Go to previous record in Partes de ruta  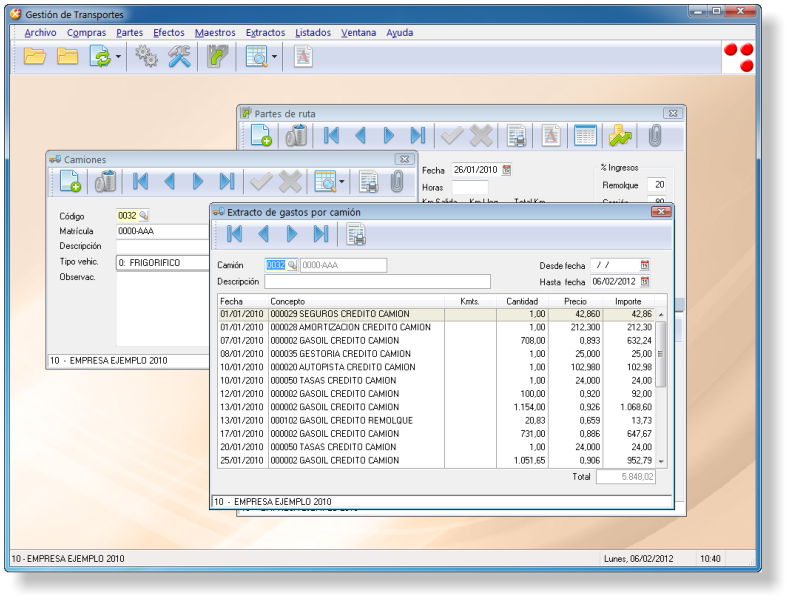coord(360,136)
